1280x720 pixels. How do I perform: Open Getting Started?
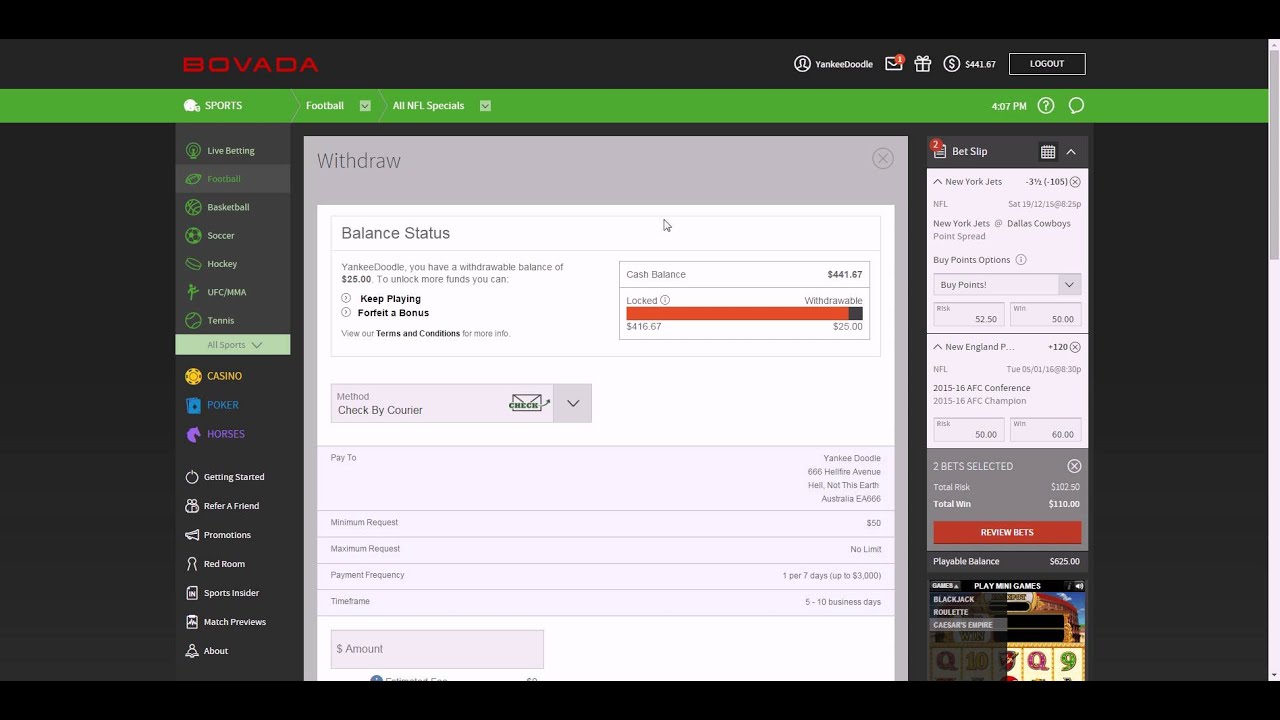(232, 477)
